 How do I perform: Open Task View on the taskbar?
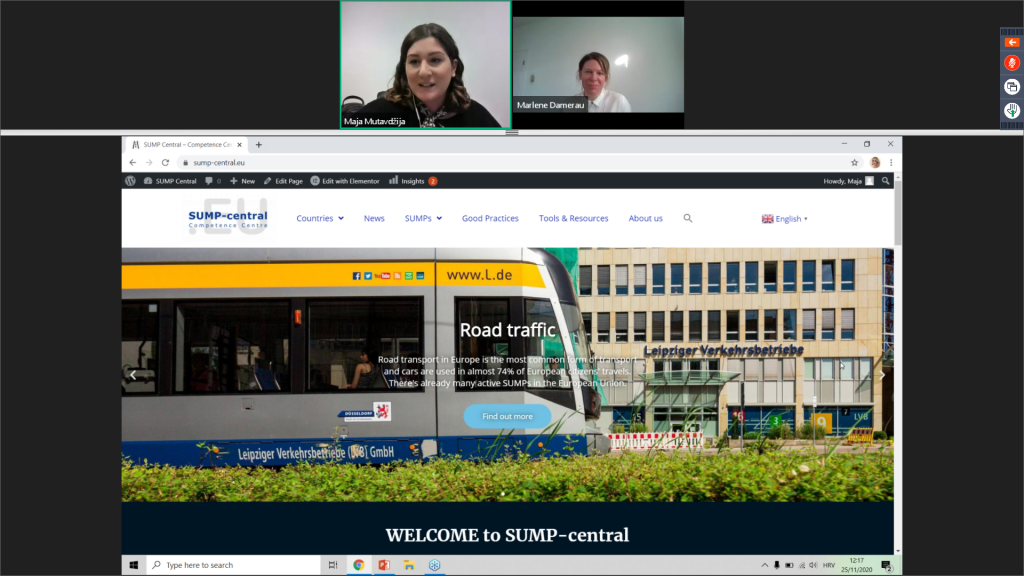click(333, 565)
